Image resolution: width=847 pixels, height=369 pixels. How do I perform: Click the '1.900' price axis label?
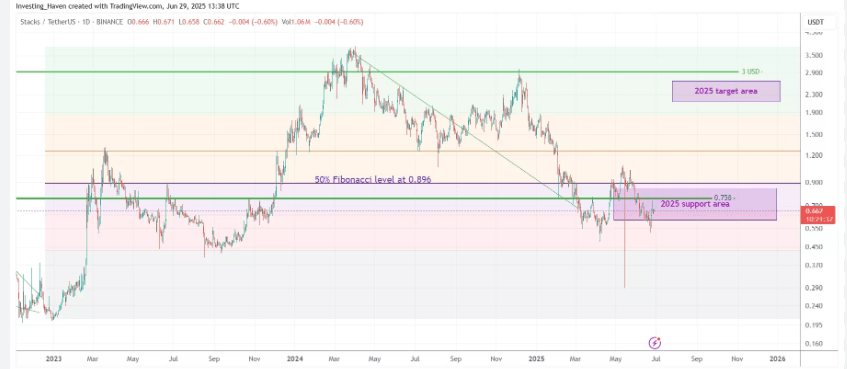tap(814, 113)
